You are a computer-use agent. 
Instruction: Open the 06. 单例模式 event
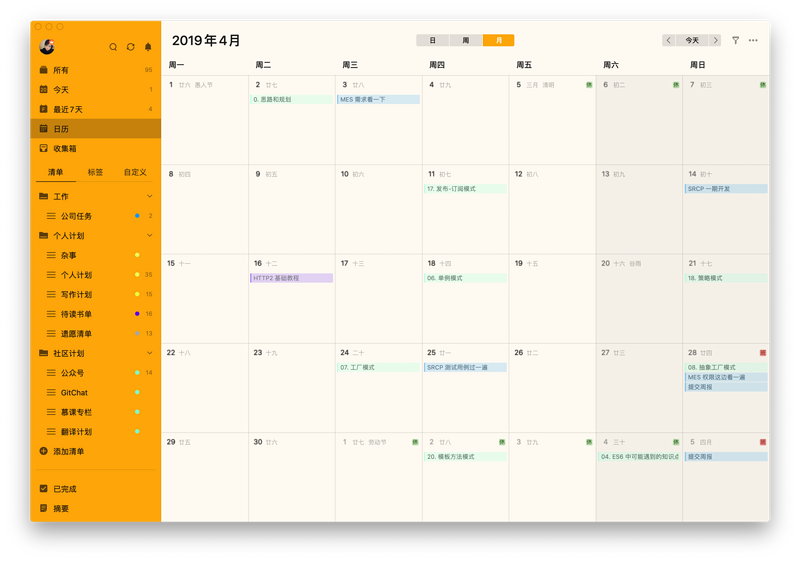tap(465, 278)
